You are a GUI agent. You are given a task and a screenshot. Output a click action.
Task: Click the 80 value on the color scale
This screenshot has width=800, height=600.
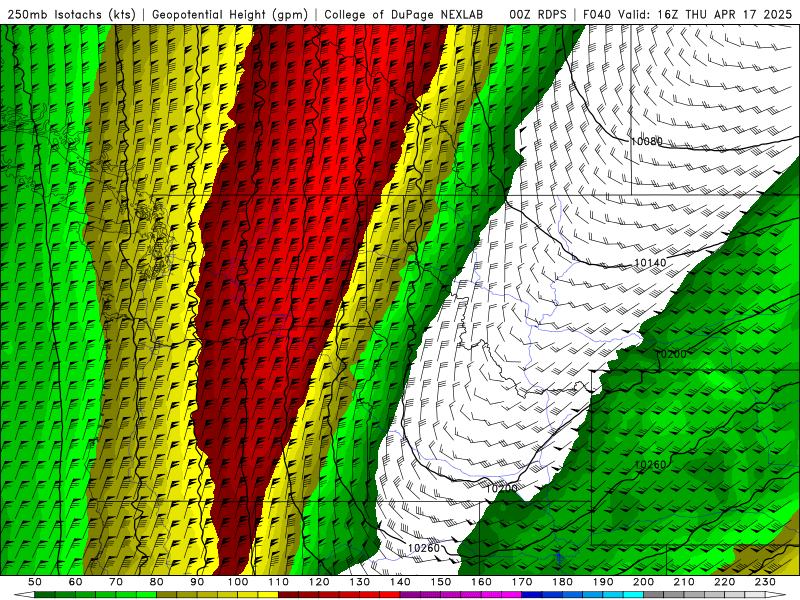(156, 582)
